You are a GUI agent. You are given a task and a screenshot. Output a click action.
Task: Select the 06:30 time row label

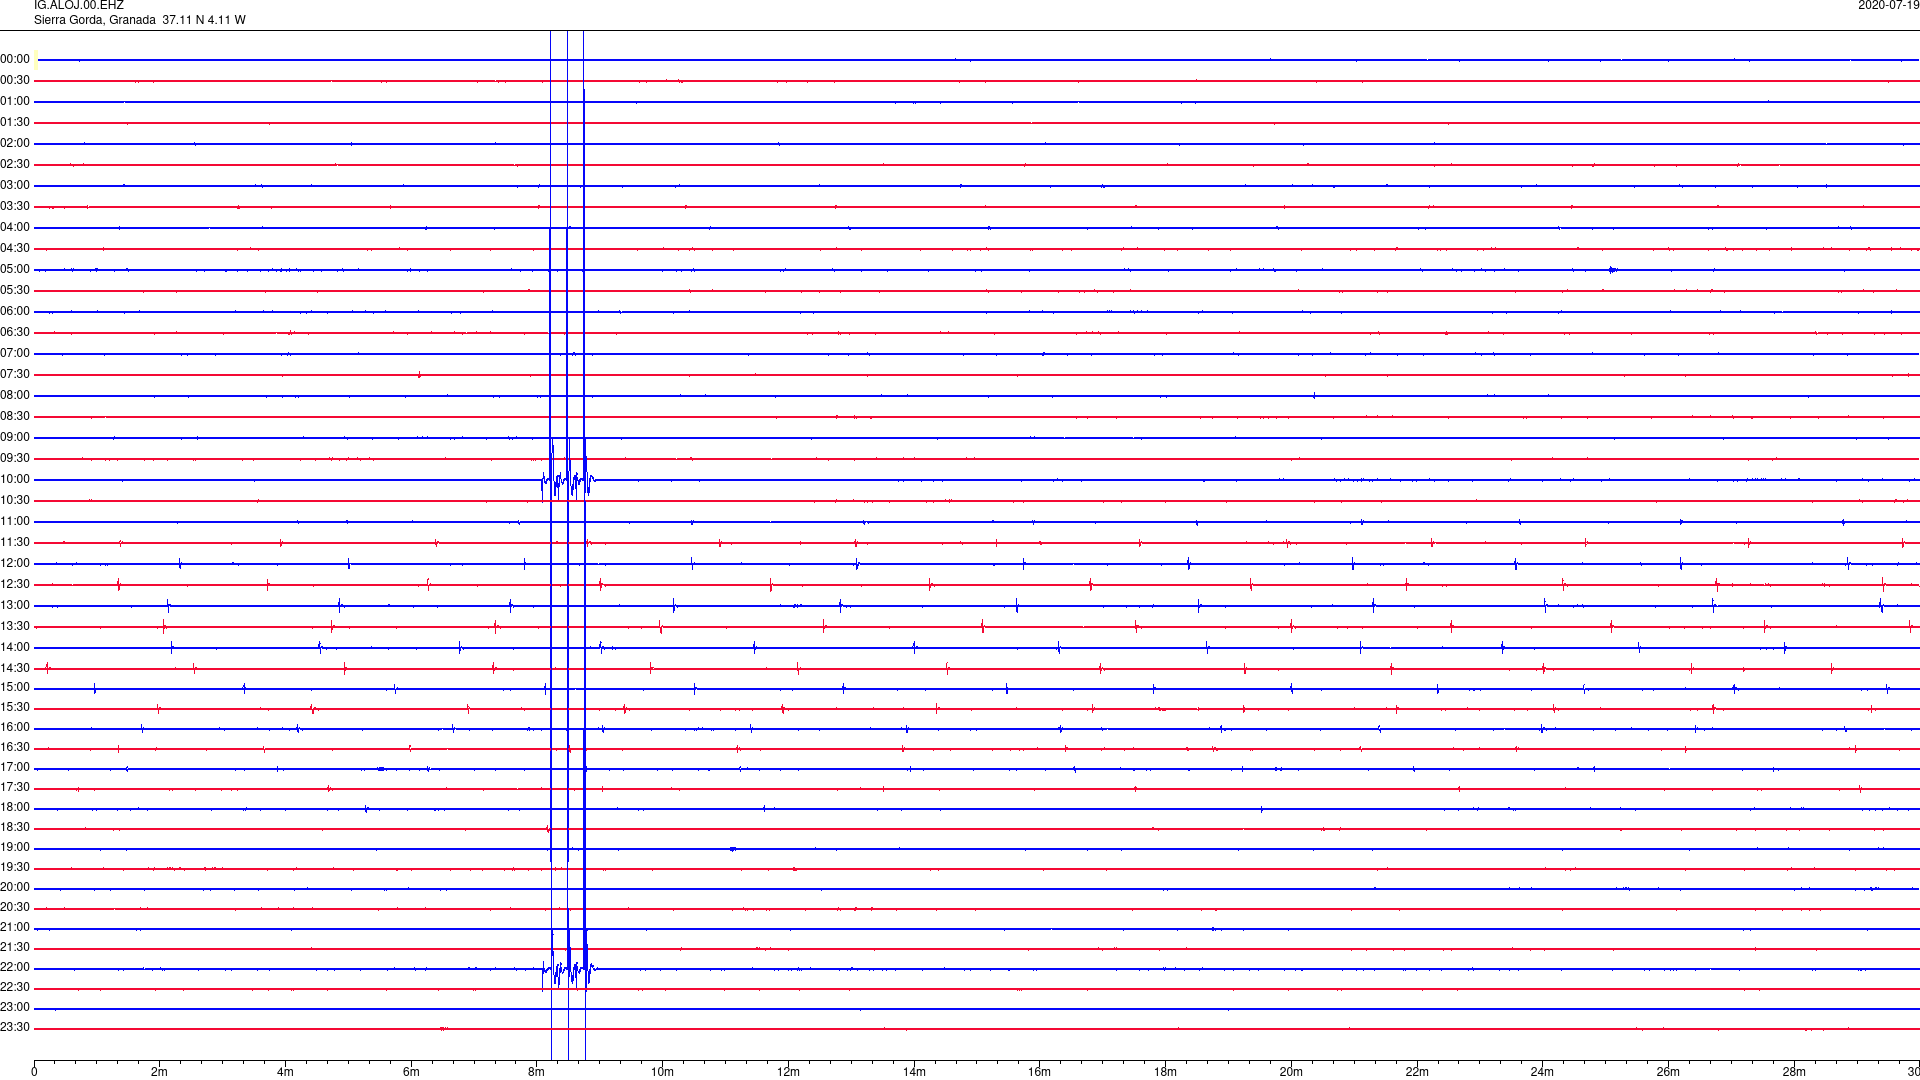pos(15,332)
